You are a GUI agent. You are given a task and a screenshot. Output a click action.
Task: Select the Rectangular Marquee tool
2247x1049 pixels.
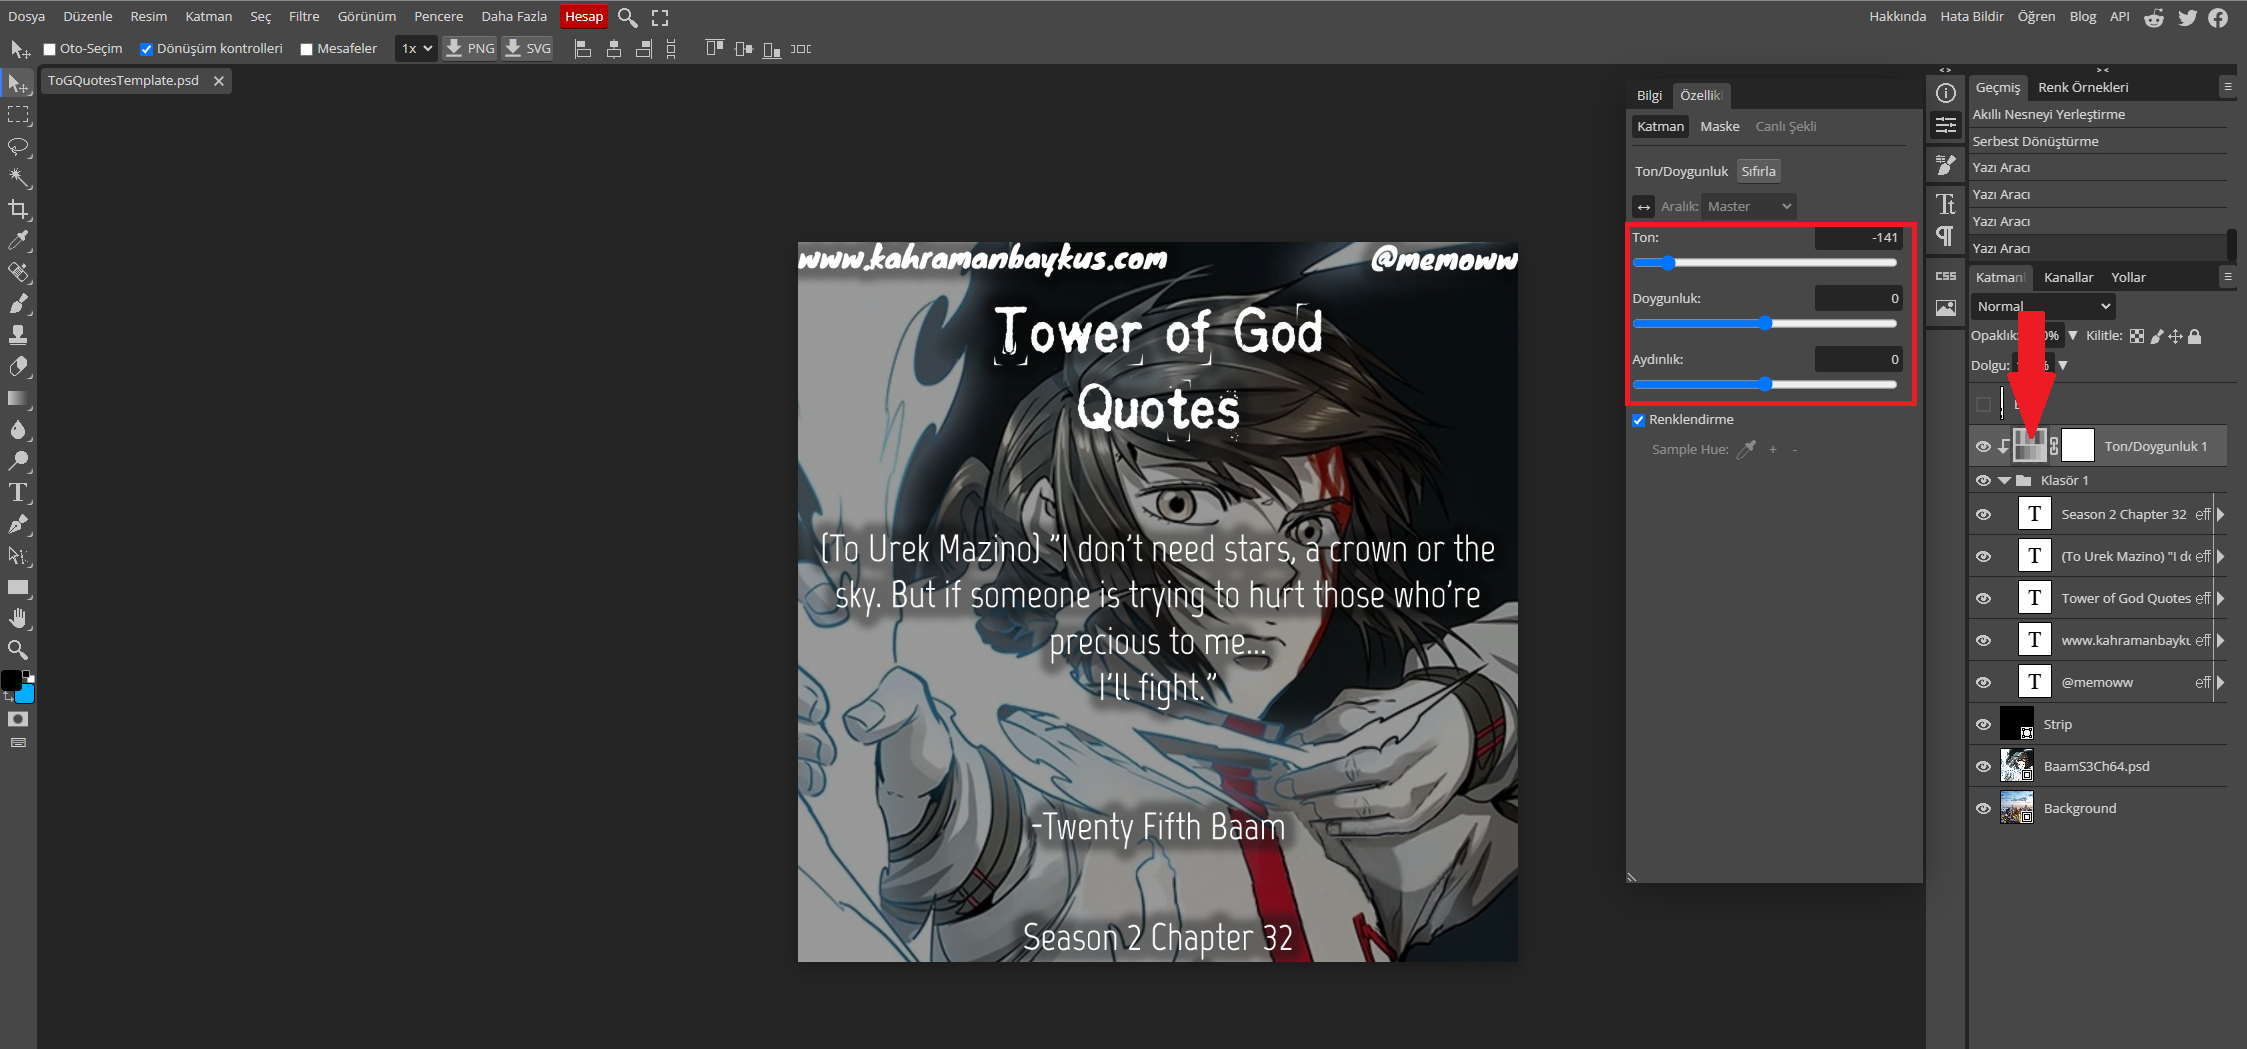(18, 115)
